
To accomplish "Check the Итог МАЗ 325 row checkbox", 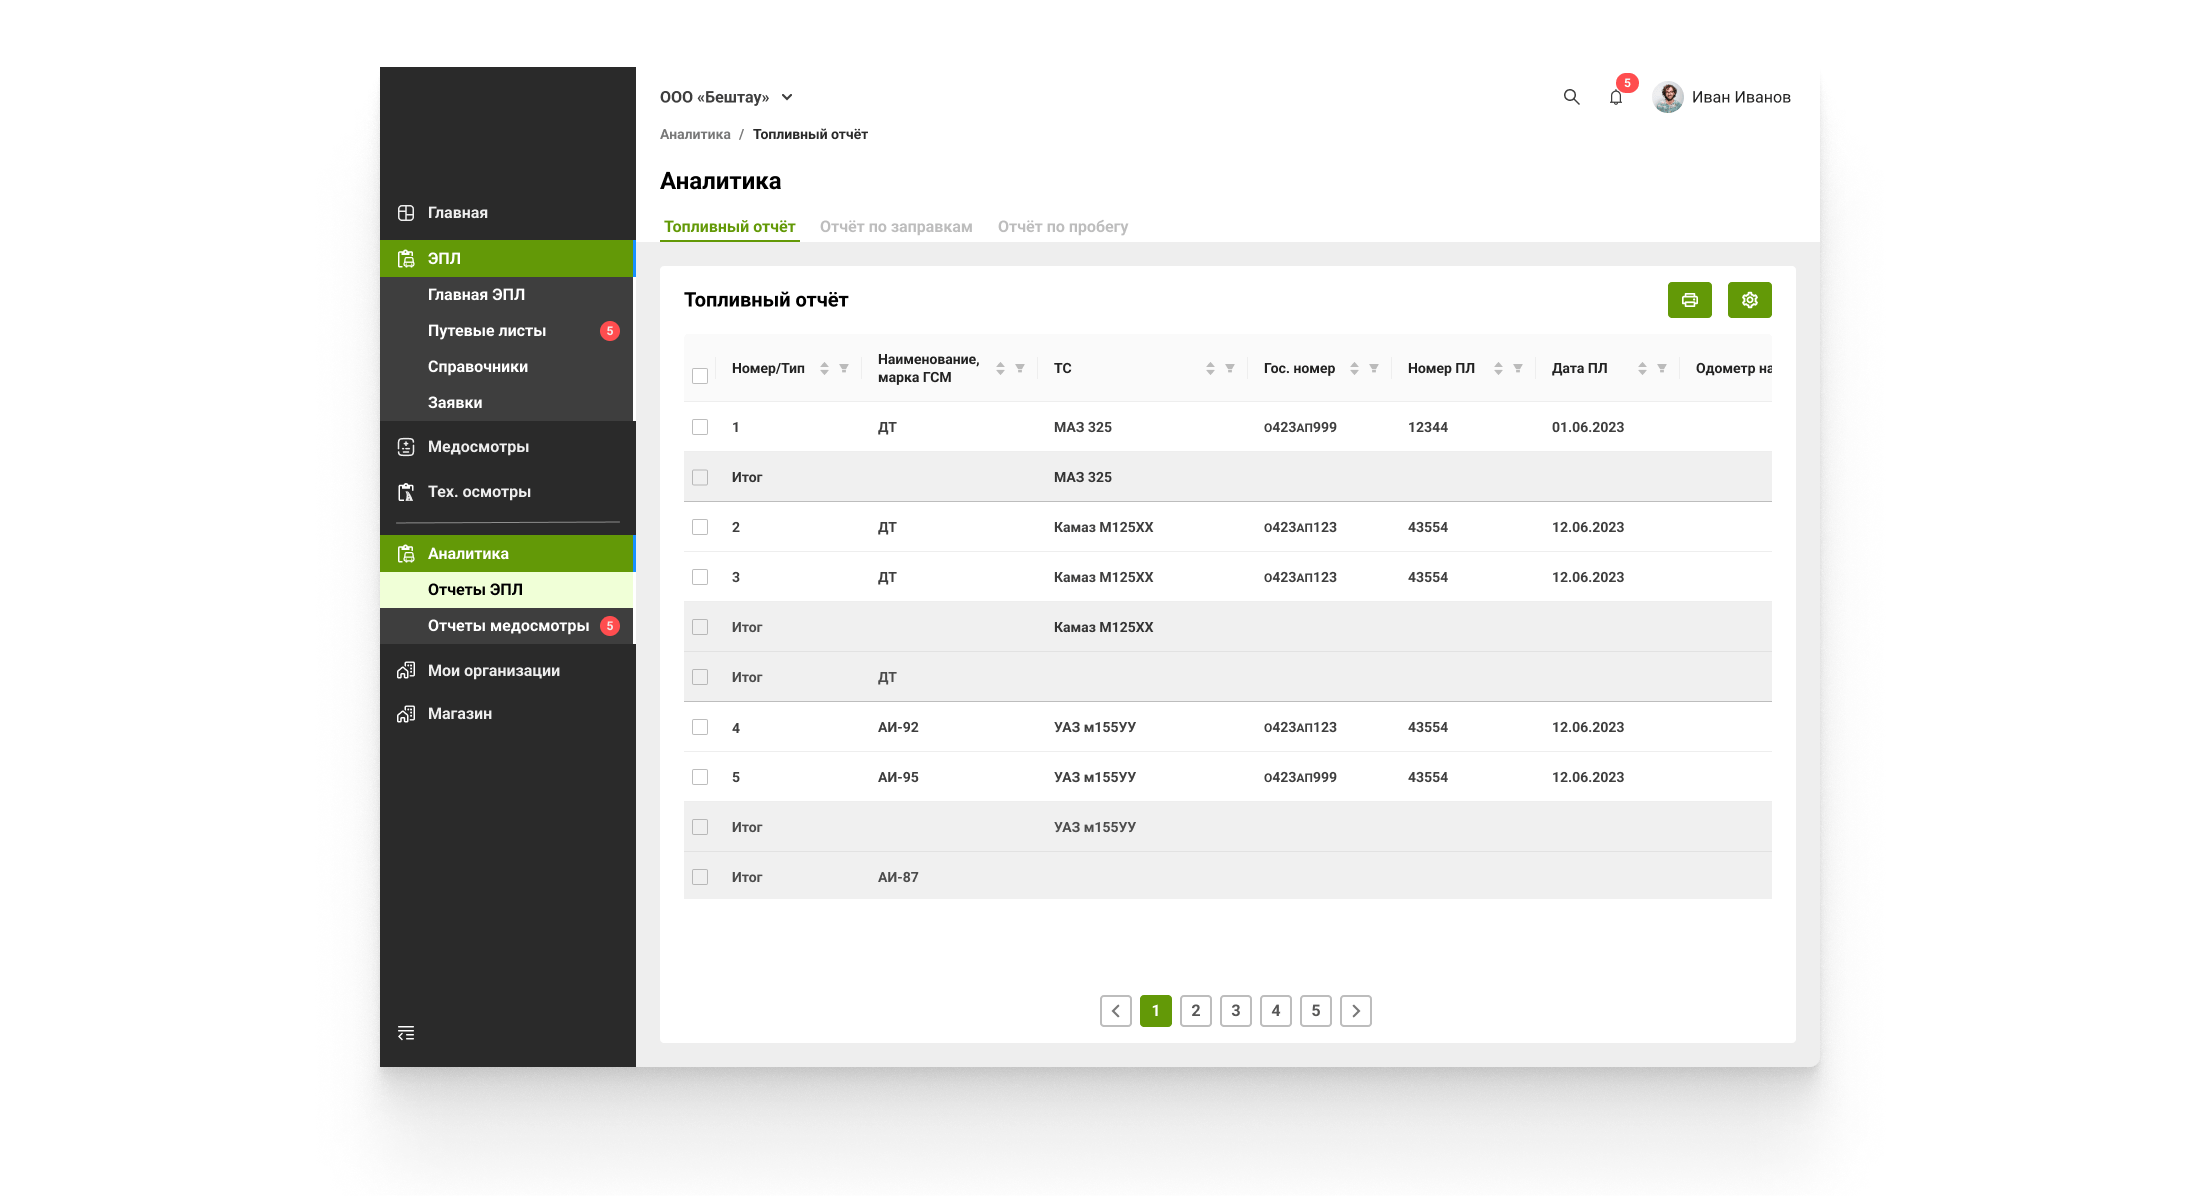I will [x=700, y=477].
